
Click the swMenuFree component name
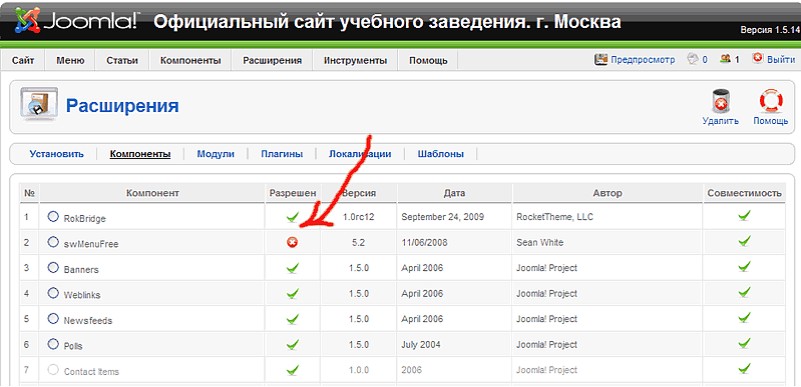(x=91, y=244)
